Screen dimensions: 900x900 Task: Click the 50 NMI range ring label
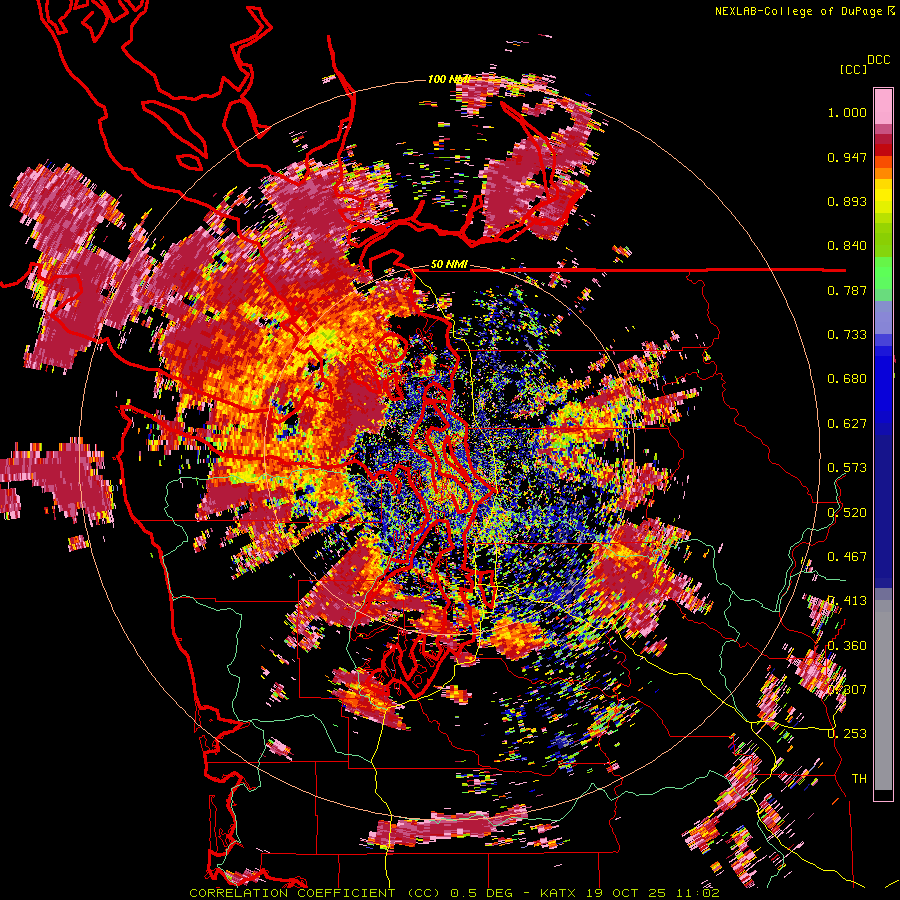(449, 265)
